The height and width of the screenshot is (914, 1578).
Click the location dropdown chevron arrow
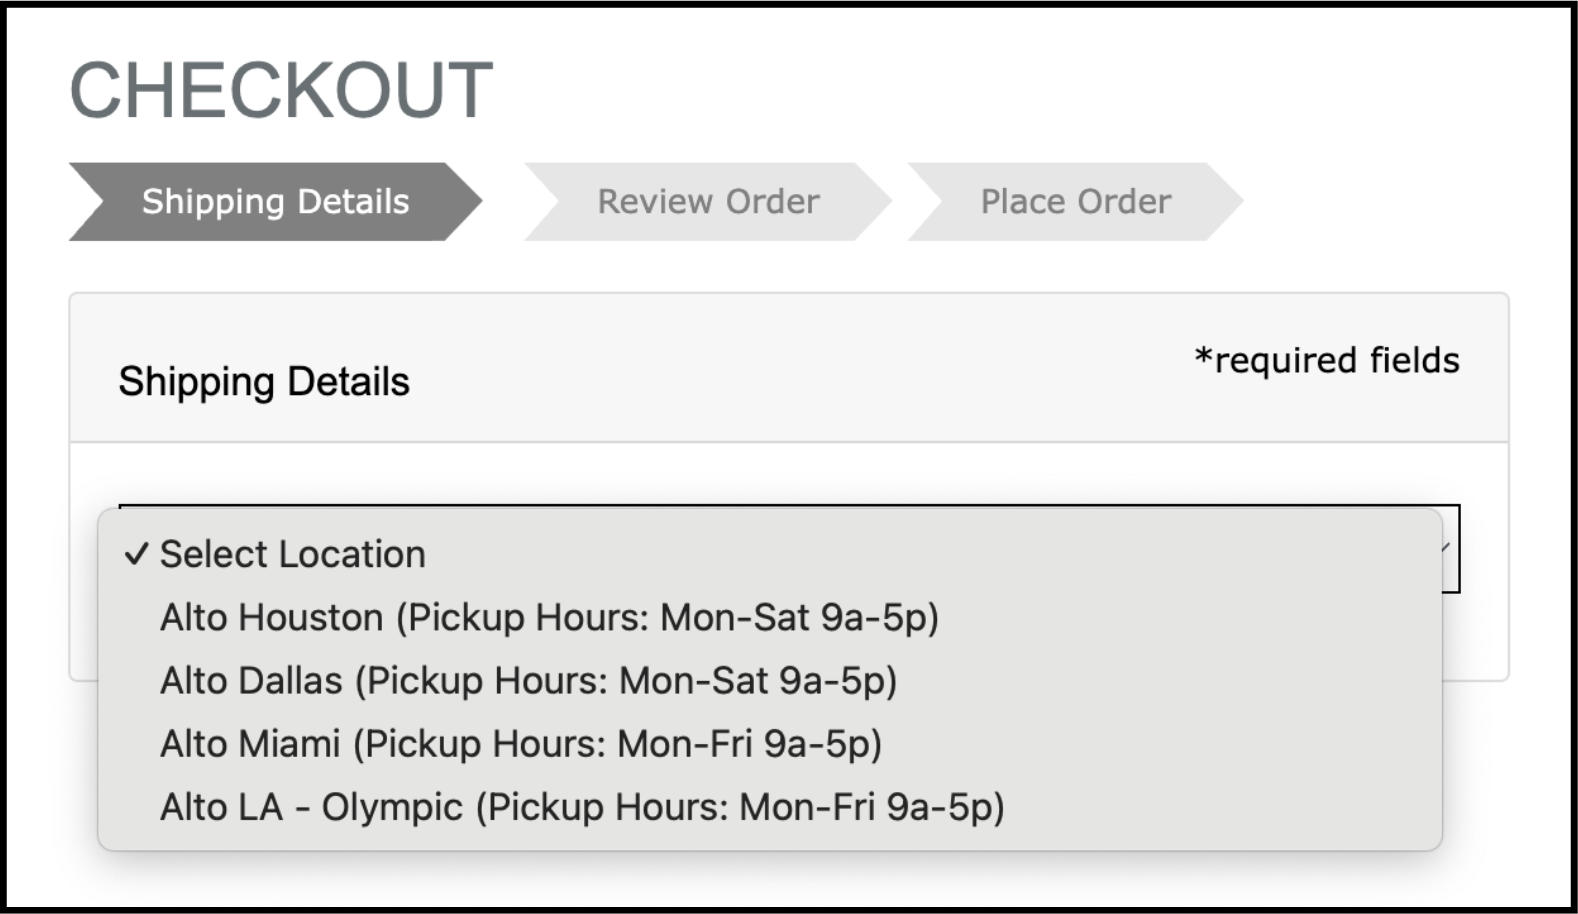tap(1446, 548)
